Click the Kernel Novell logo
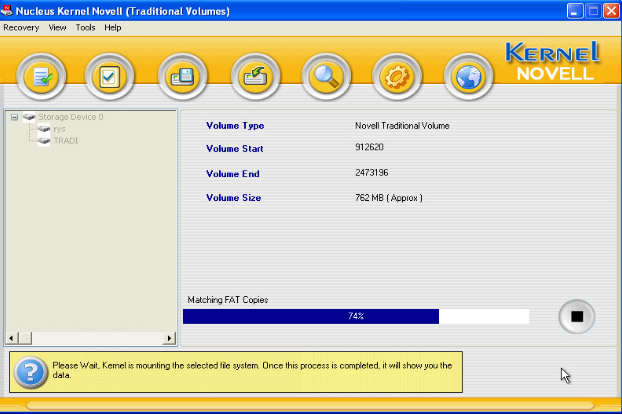 pyautogui.click(x=553, y=61)
